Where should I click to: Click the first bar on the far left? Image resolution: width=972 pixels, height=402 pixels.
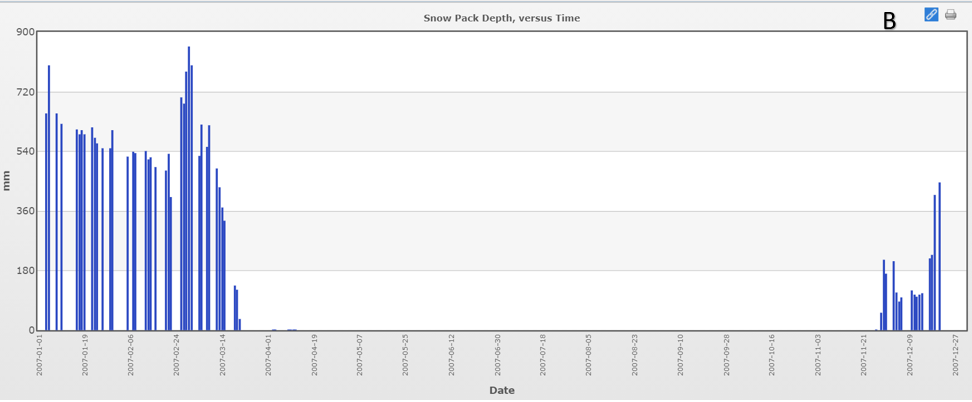(x=46, y=221)
